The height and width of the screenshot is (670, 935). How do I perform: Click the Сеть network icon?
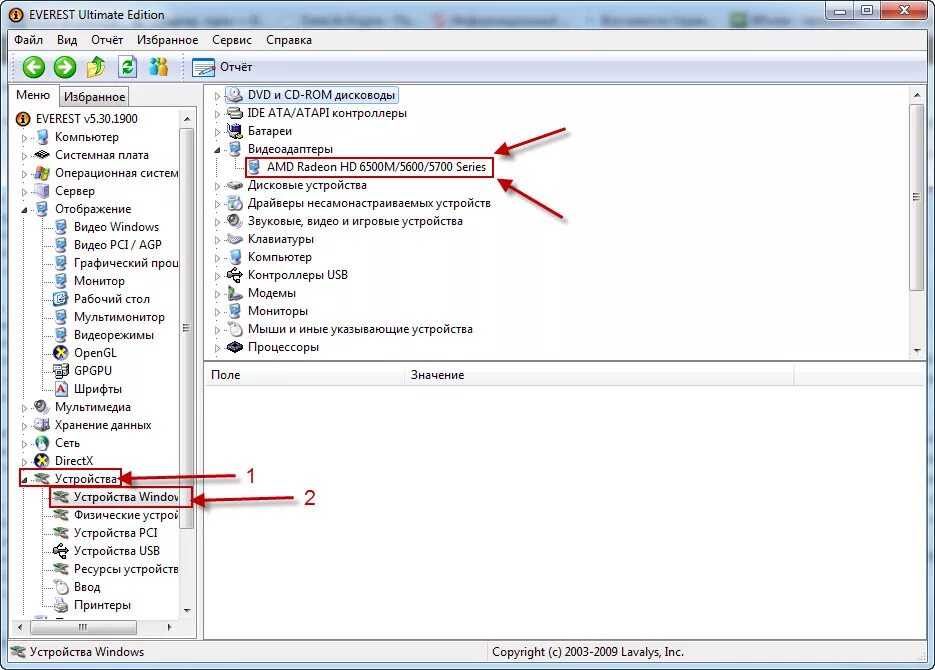coord(42,443)
